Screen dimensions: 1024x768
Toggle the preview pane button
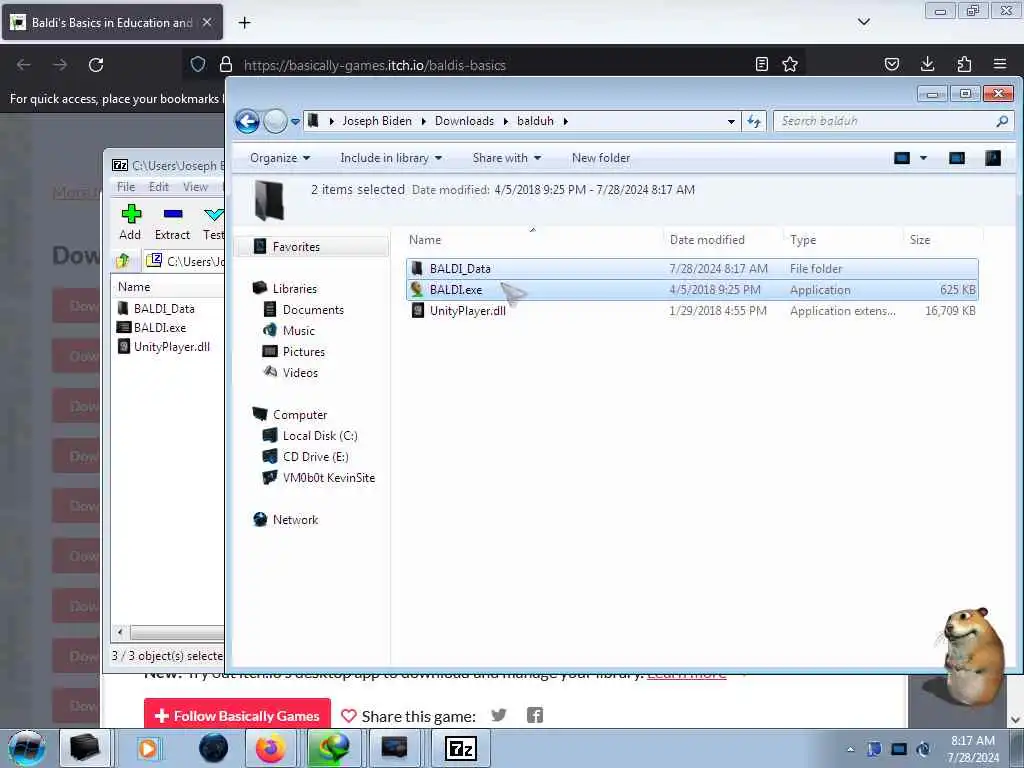click(957, 158)
